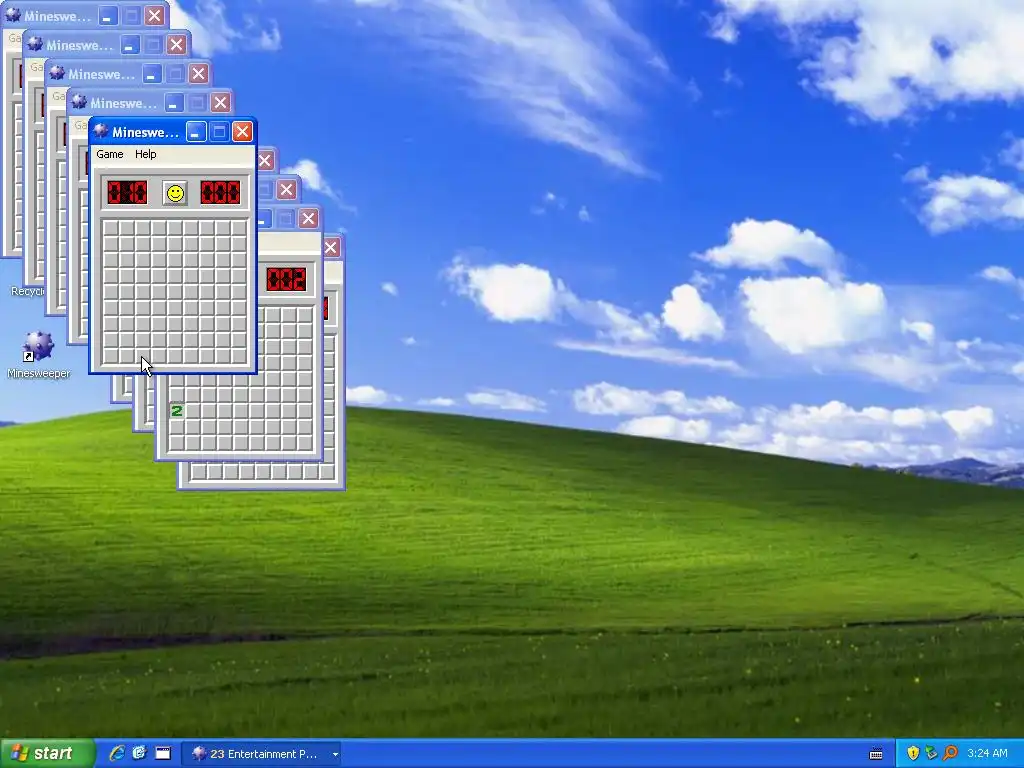Minimize the front Minesweeper window

196,132
